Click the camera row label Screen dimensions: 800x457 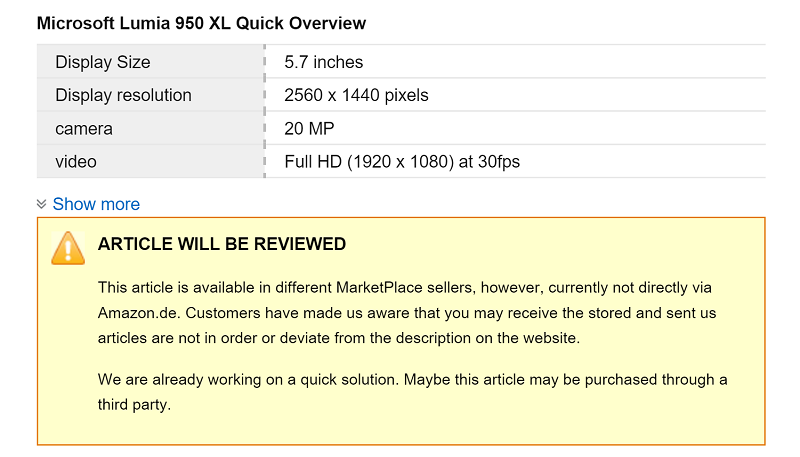pos(84,129)
